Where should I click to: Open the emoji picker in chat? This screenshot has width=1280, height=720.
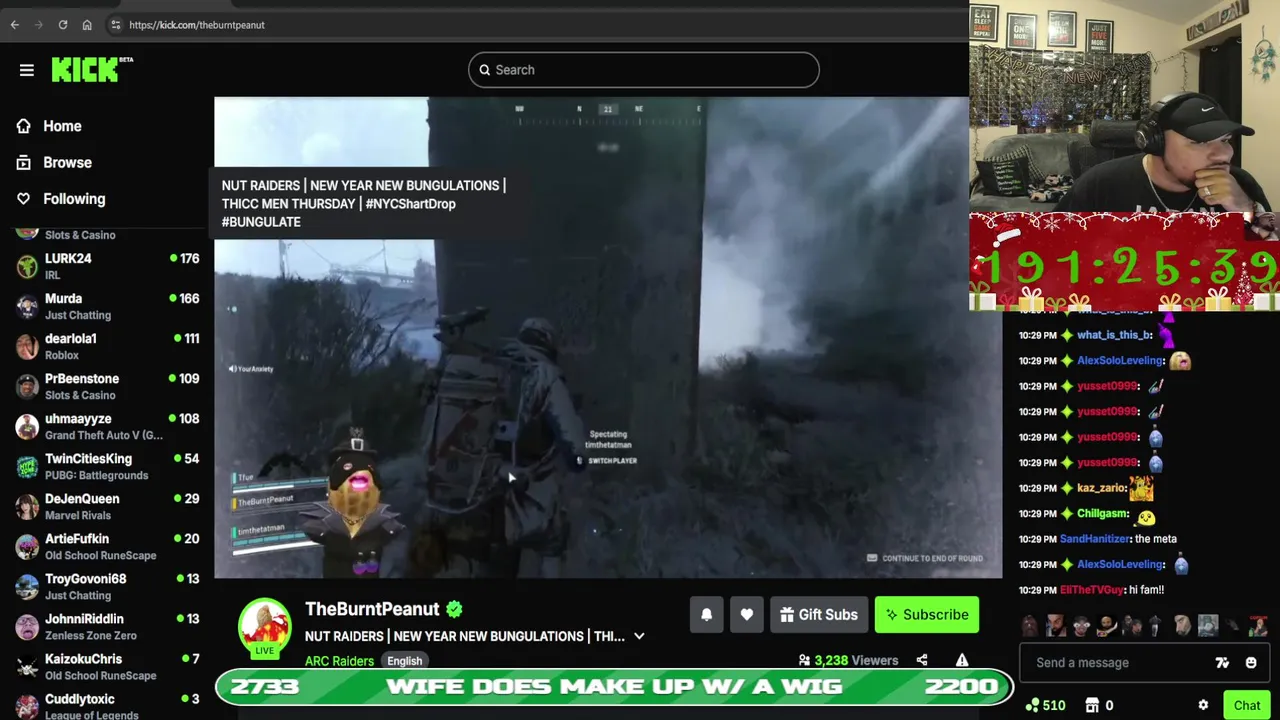tap(1251, 662)
